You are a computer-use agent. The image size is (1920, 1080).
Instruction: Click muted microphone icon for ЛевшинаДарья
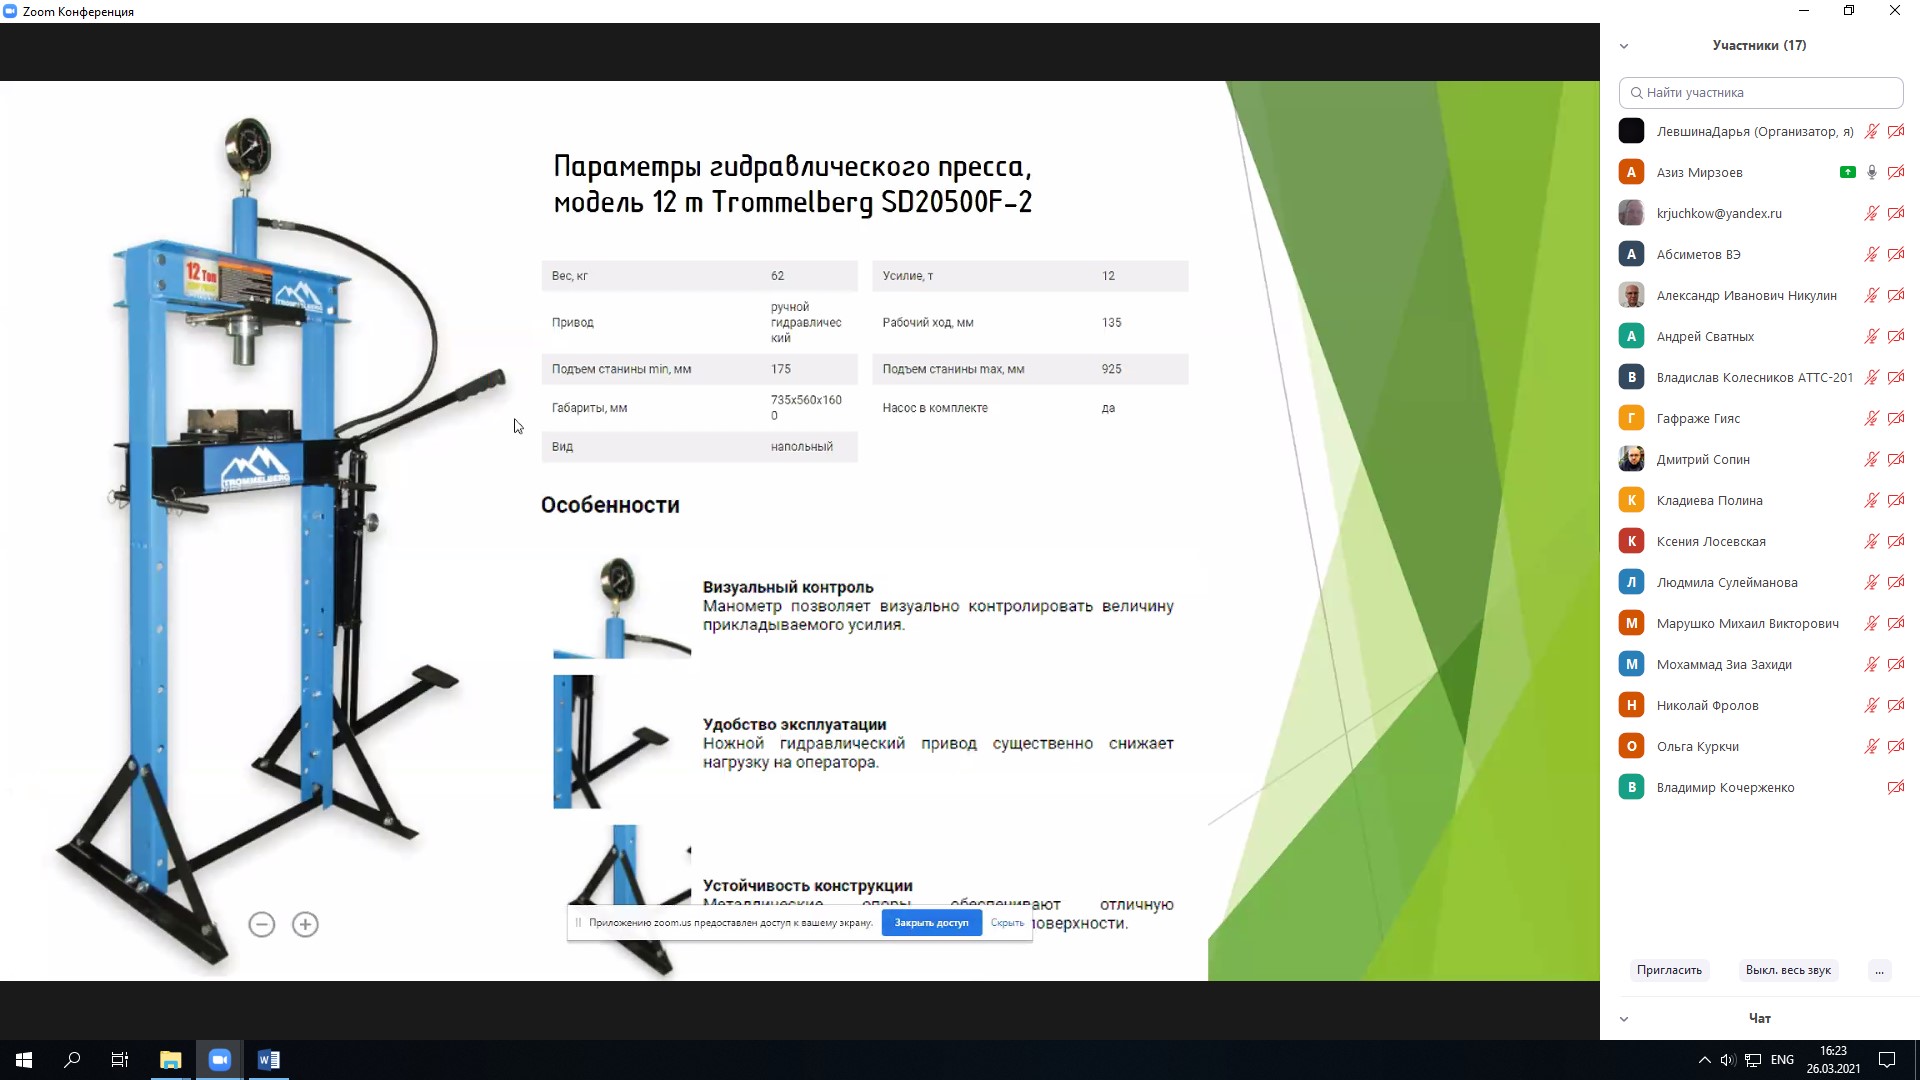click(x=1871, y=131)
